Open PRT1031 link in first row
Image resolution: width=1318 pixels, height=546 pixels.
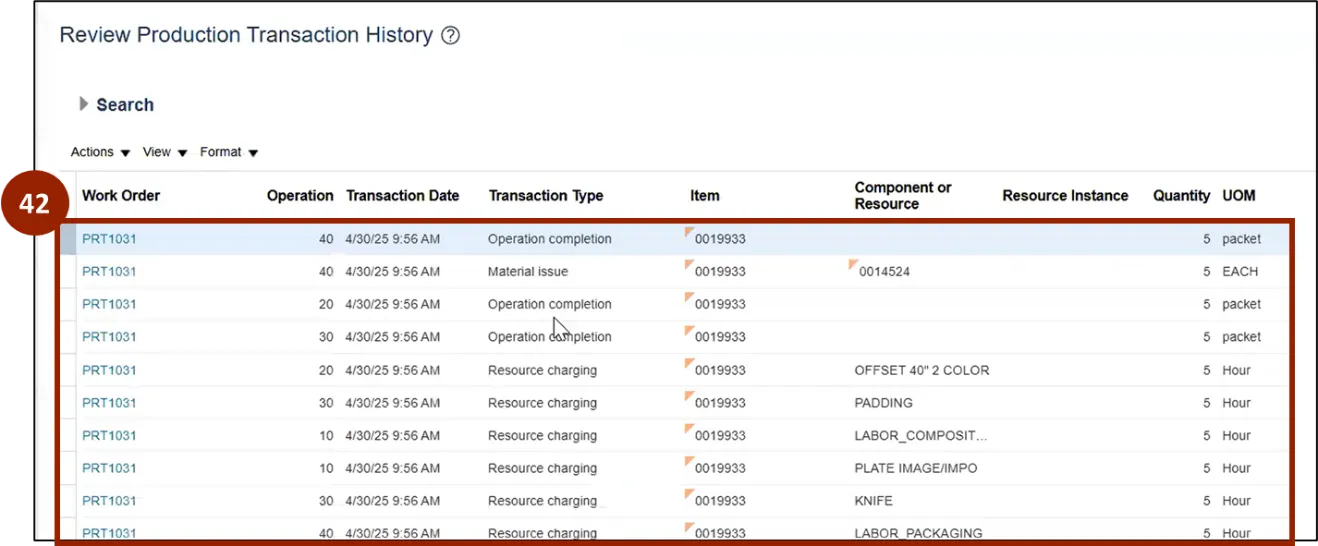(x=109, y=239)
